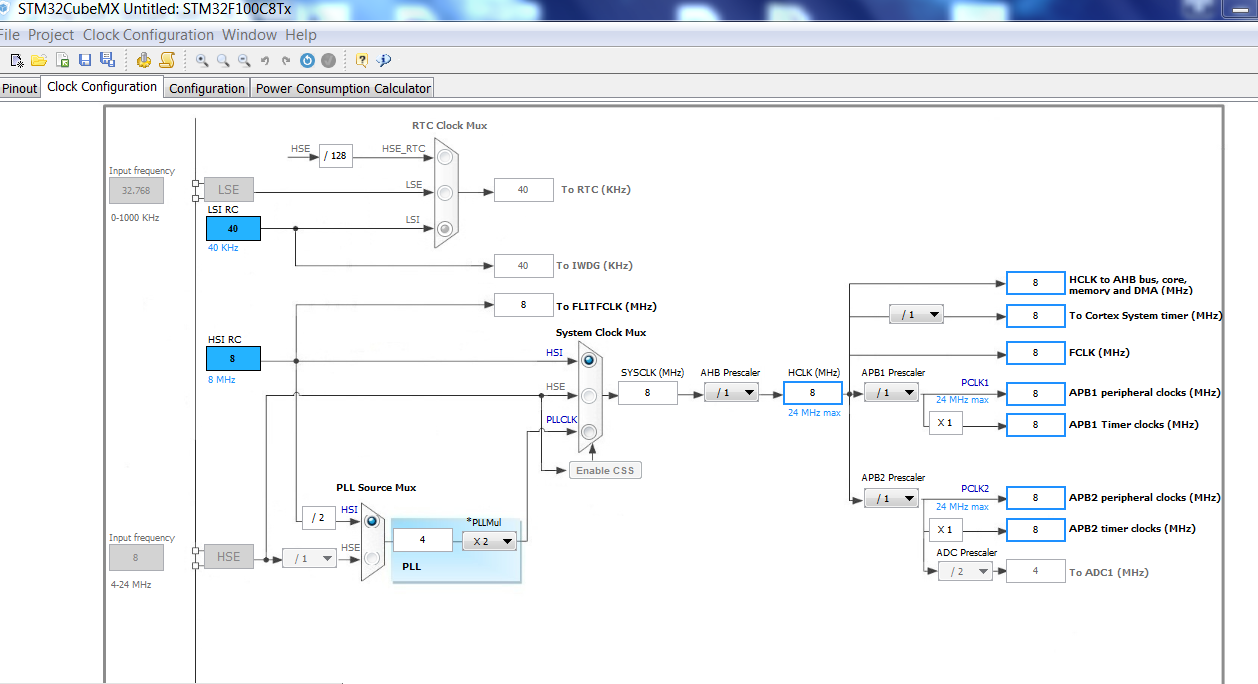1258x684 pixels.
Task: Open the Clock Configuration menu
Action: click(148, 35)
